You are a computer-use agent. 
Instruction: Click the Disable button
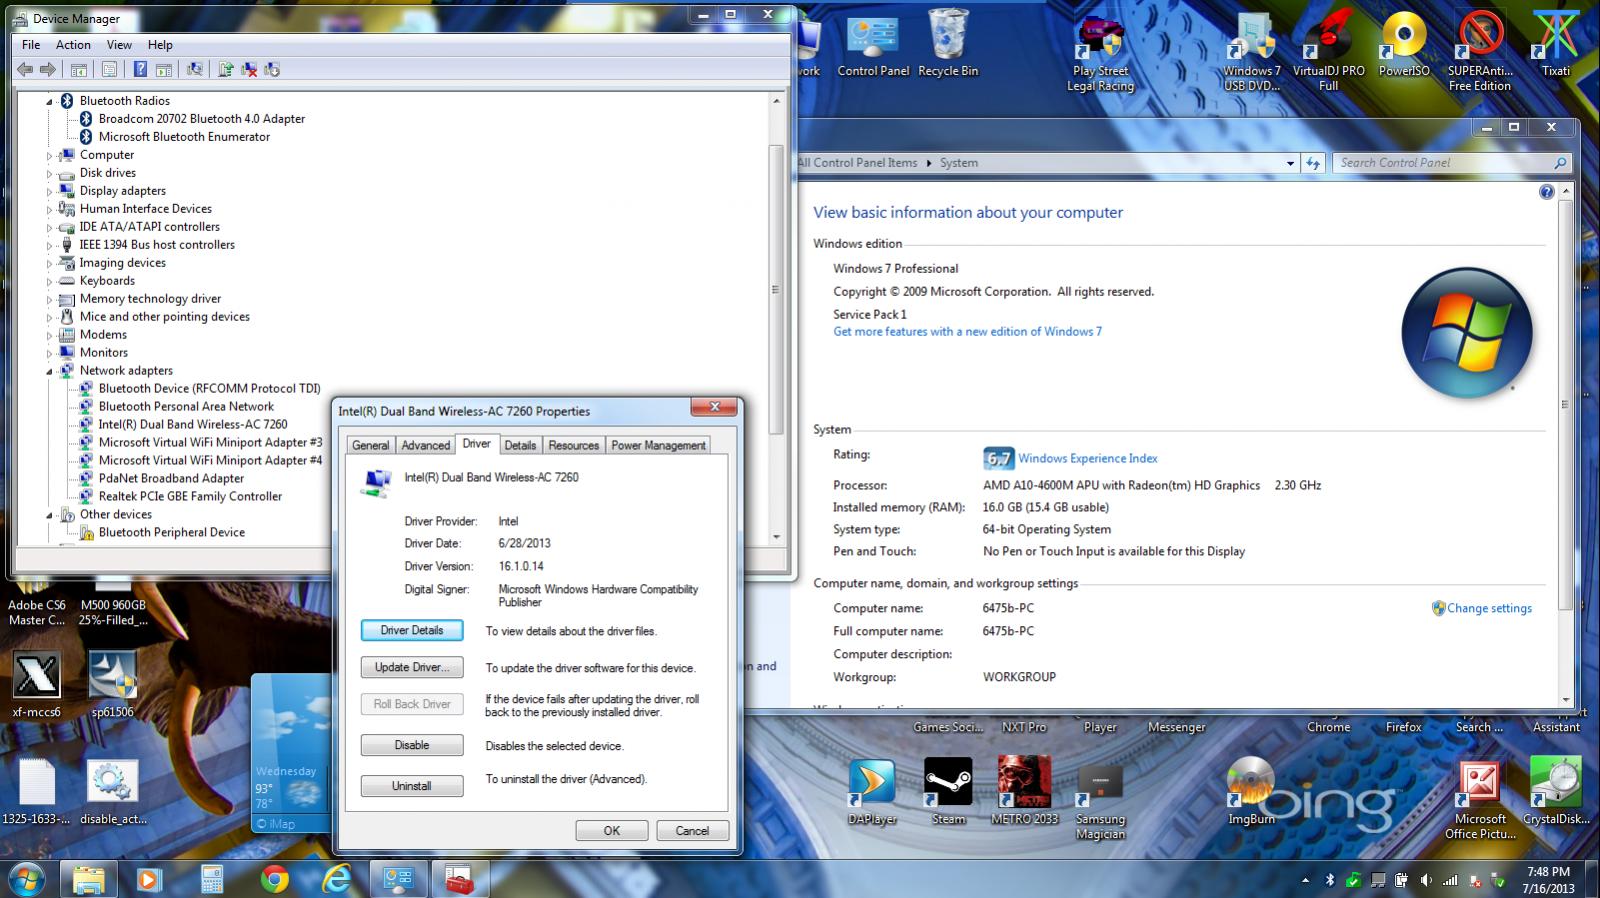[412, 745]
